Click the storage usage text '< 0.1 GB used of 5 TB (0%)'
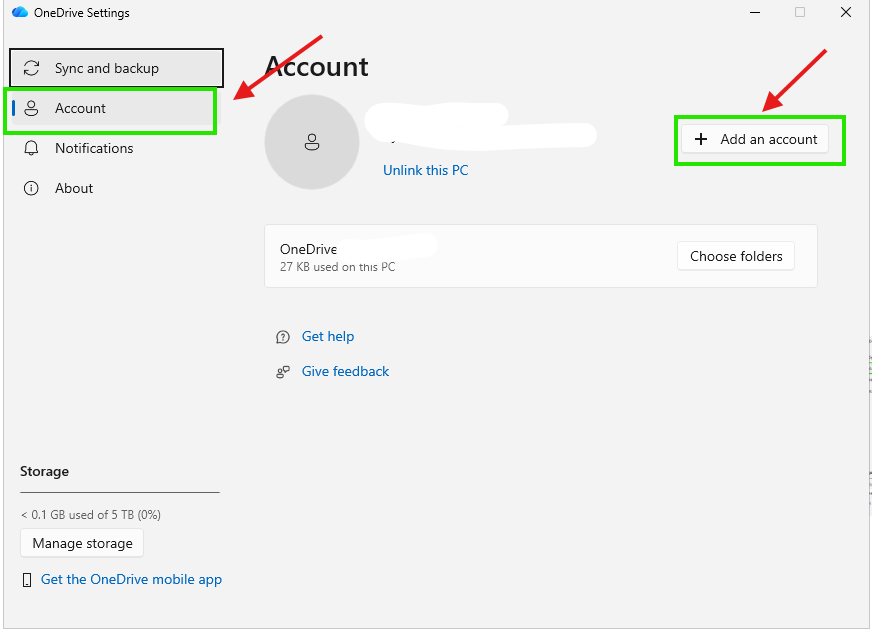 click(91, 515)
